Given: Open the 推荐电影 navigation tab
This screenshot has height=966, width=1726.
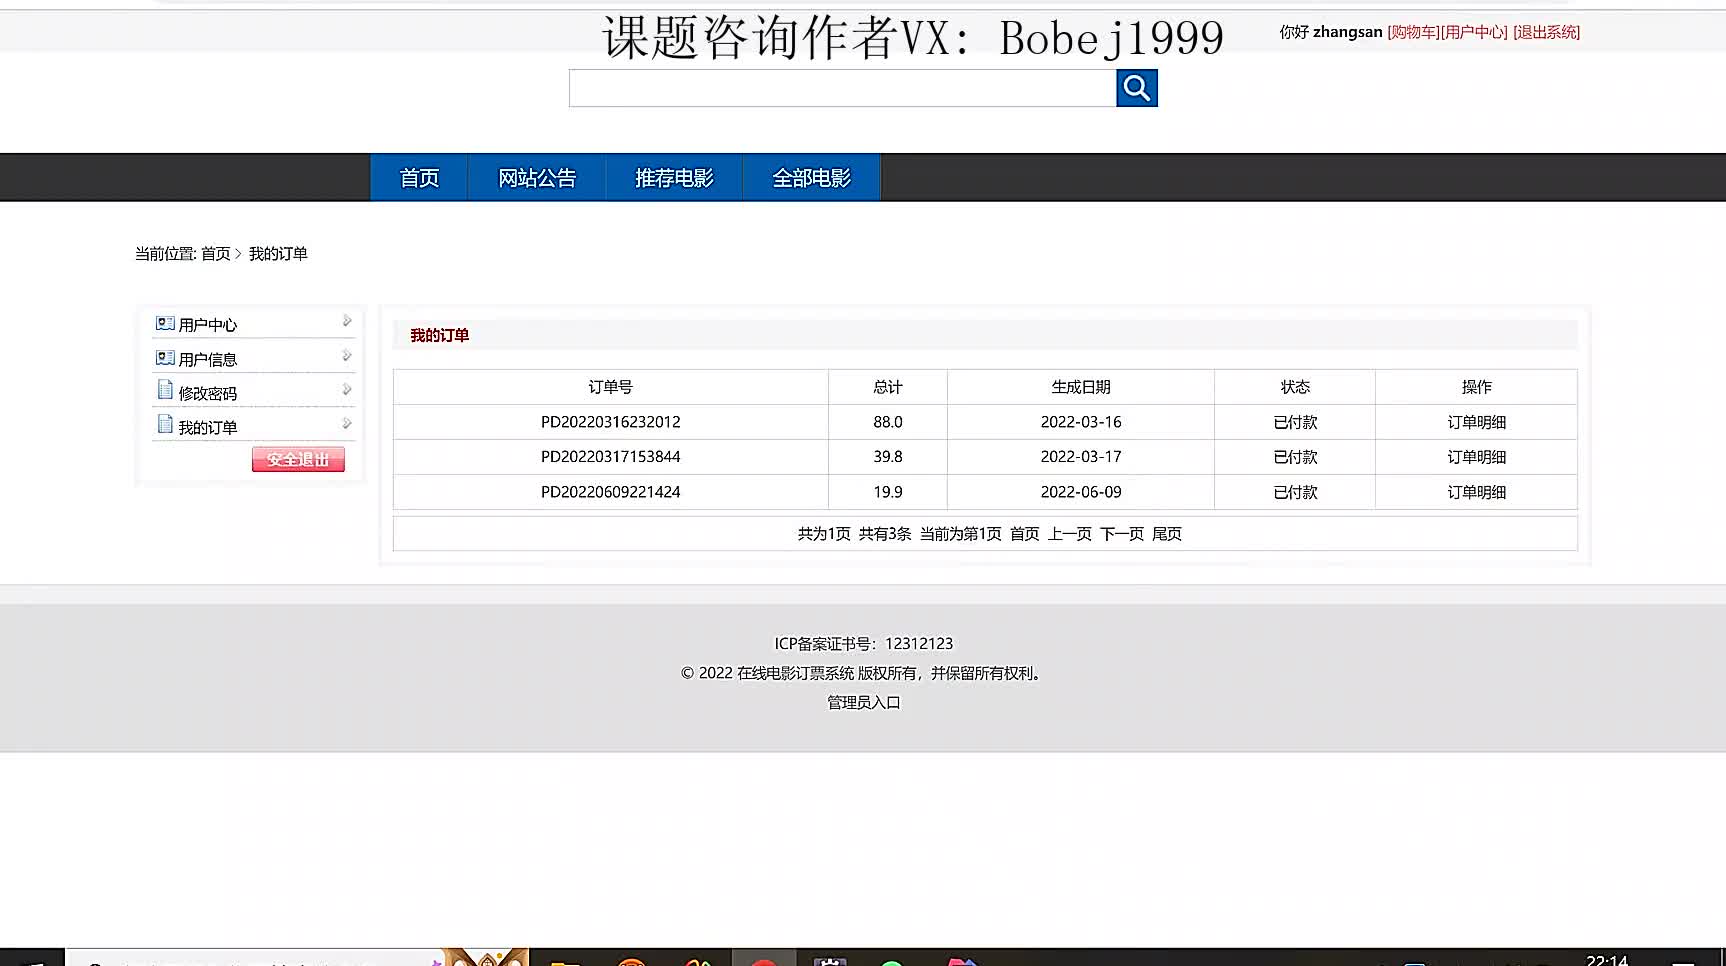Looking at the screenshot, I should click(674, 178).
